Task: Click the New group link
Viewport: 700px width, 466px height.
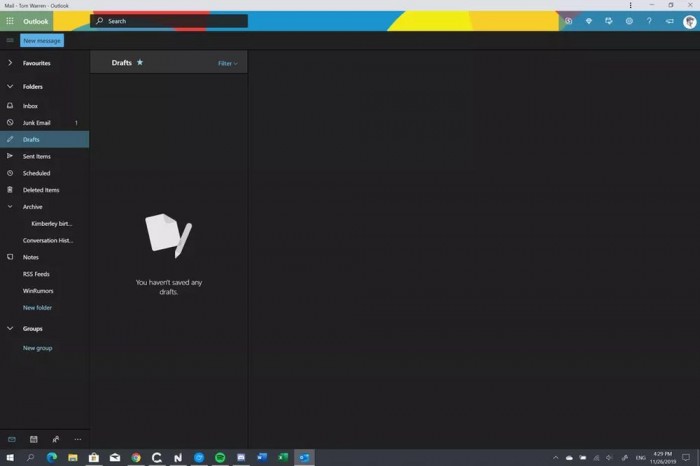Action: (x=37, y=348)
